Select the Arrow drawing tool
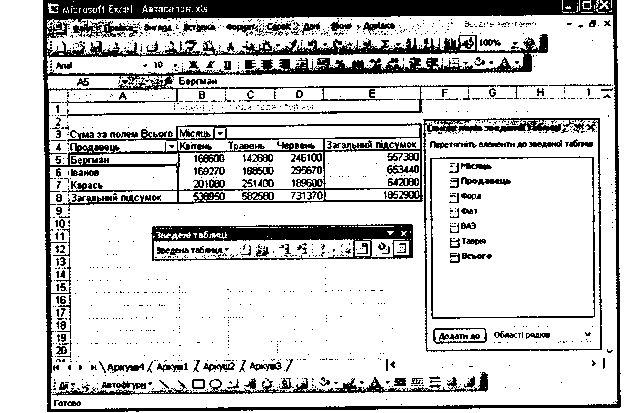This screenshot has width=638, height=413. pos(181,384)
